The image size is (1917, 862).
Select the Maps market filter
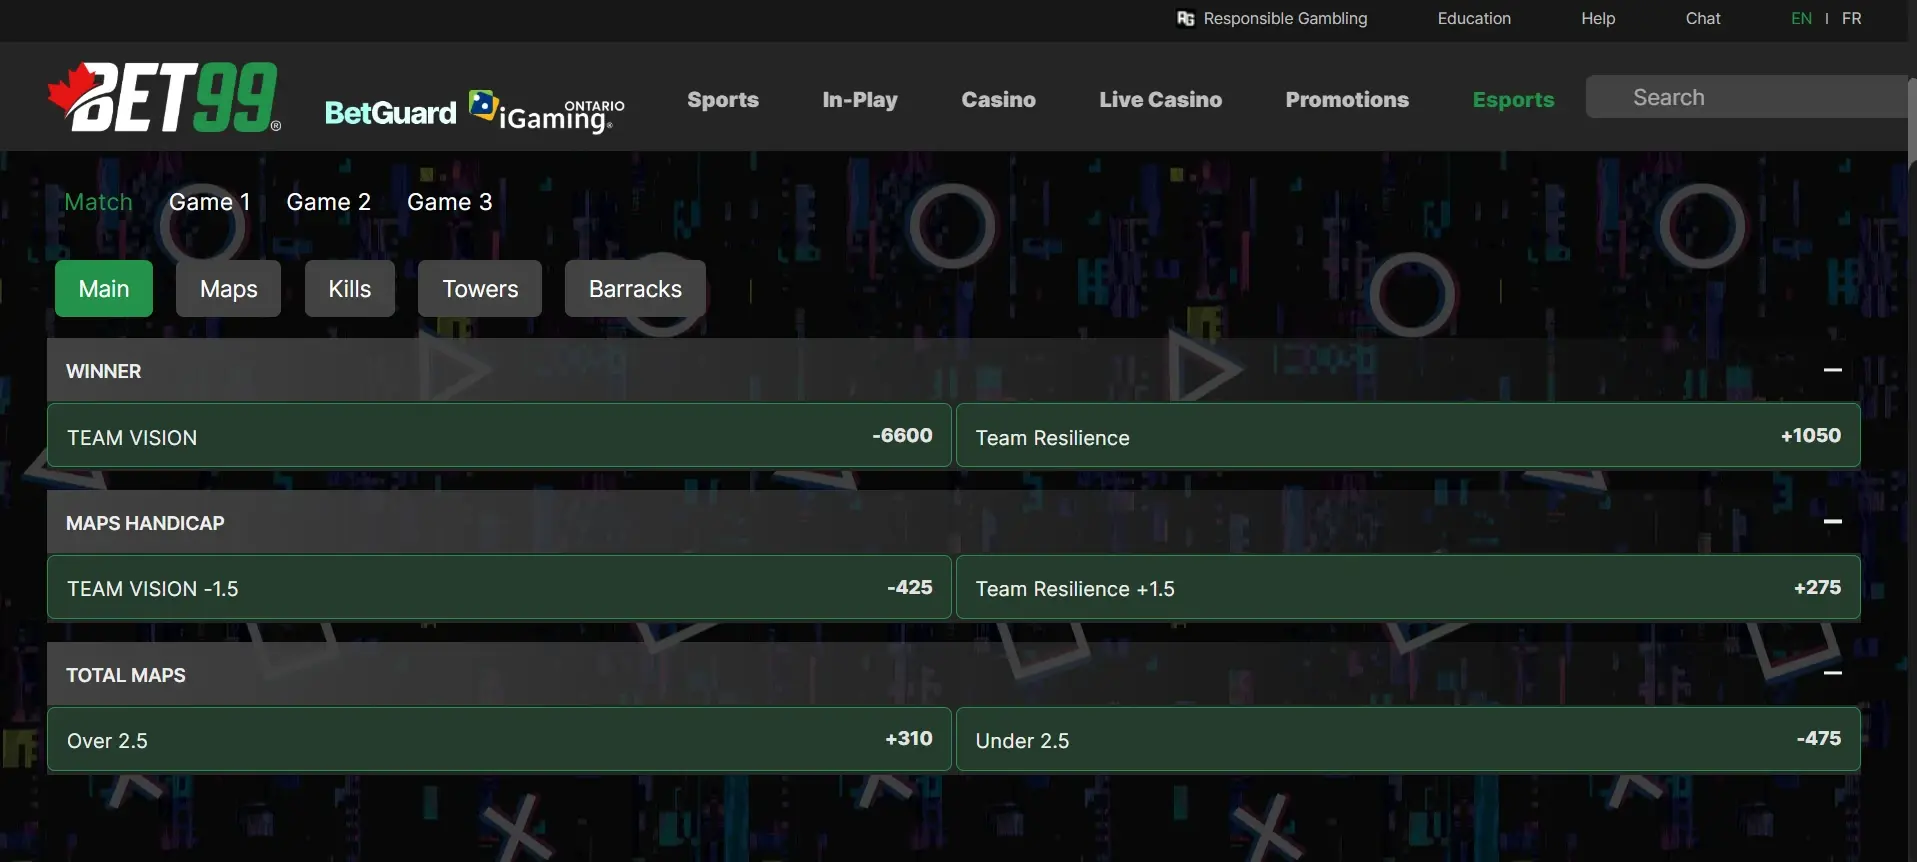tap(228, 289)
